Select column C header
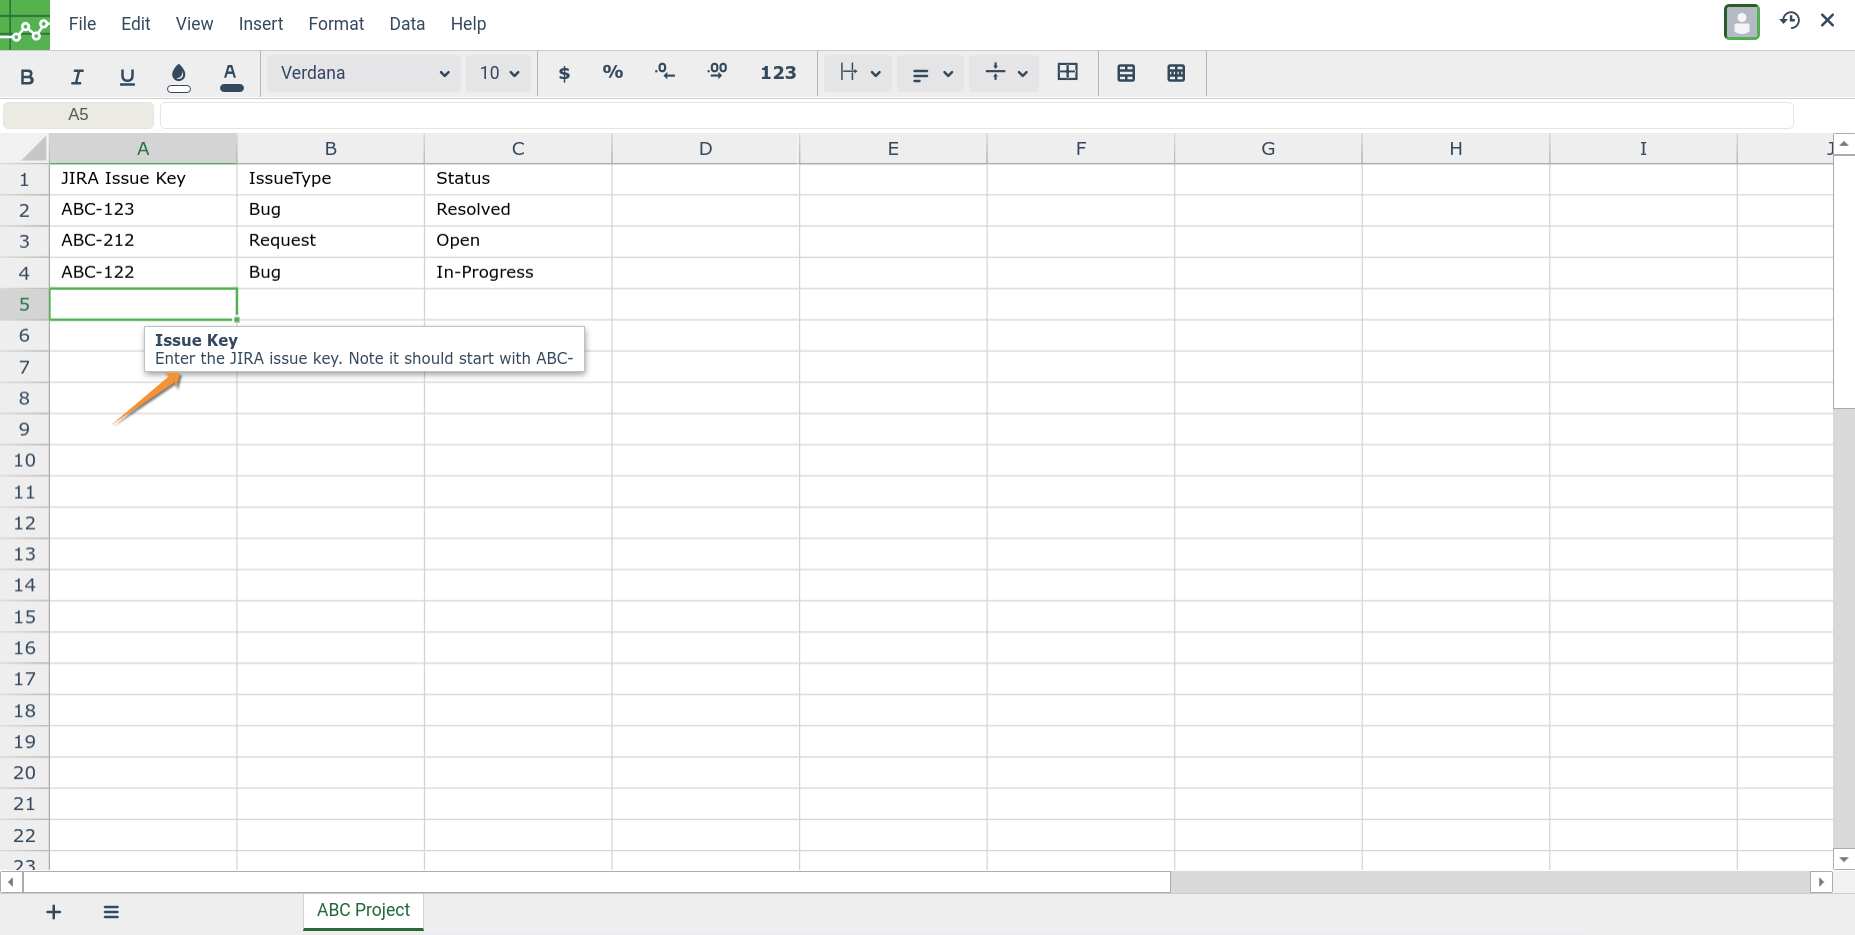Screen dimensions: 1855x935 [x=518, y=149]
